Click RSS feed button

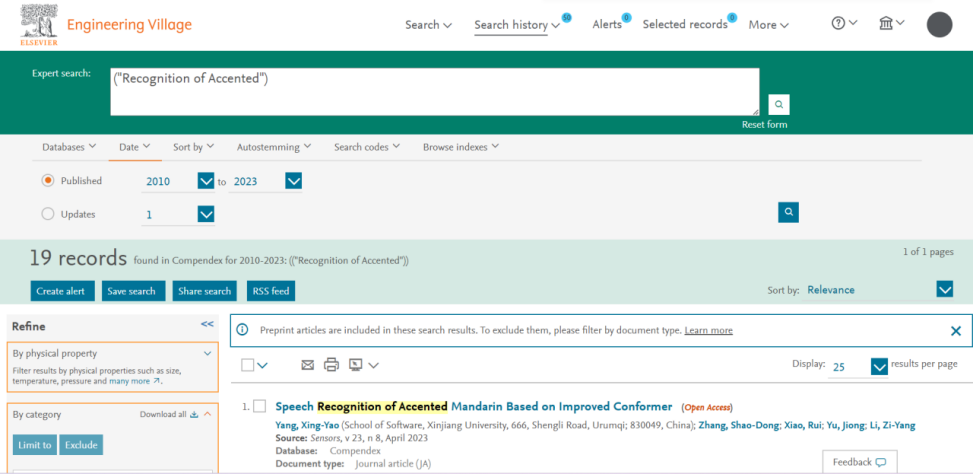tap(271, 291)
